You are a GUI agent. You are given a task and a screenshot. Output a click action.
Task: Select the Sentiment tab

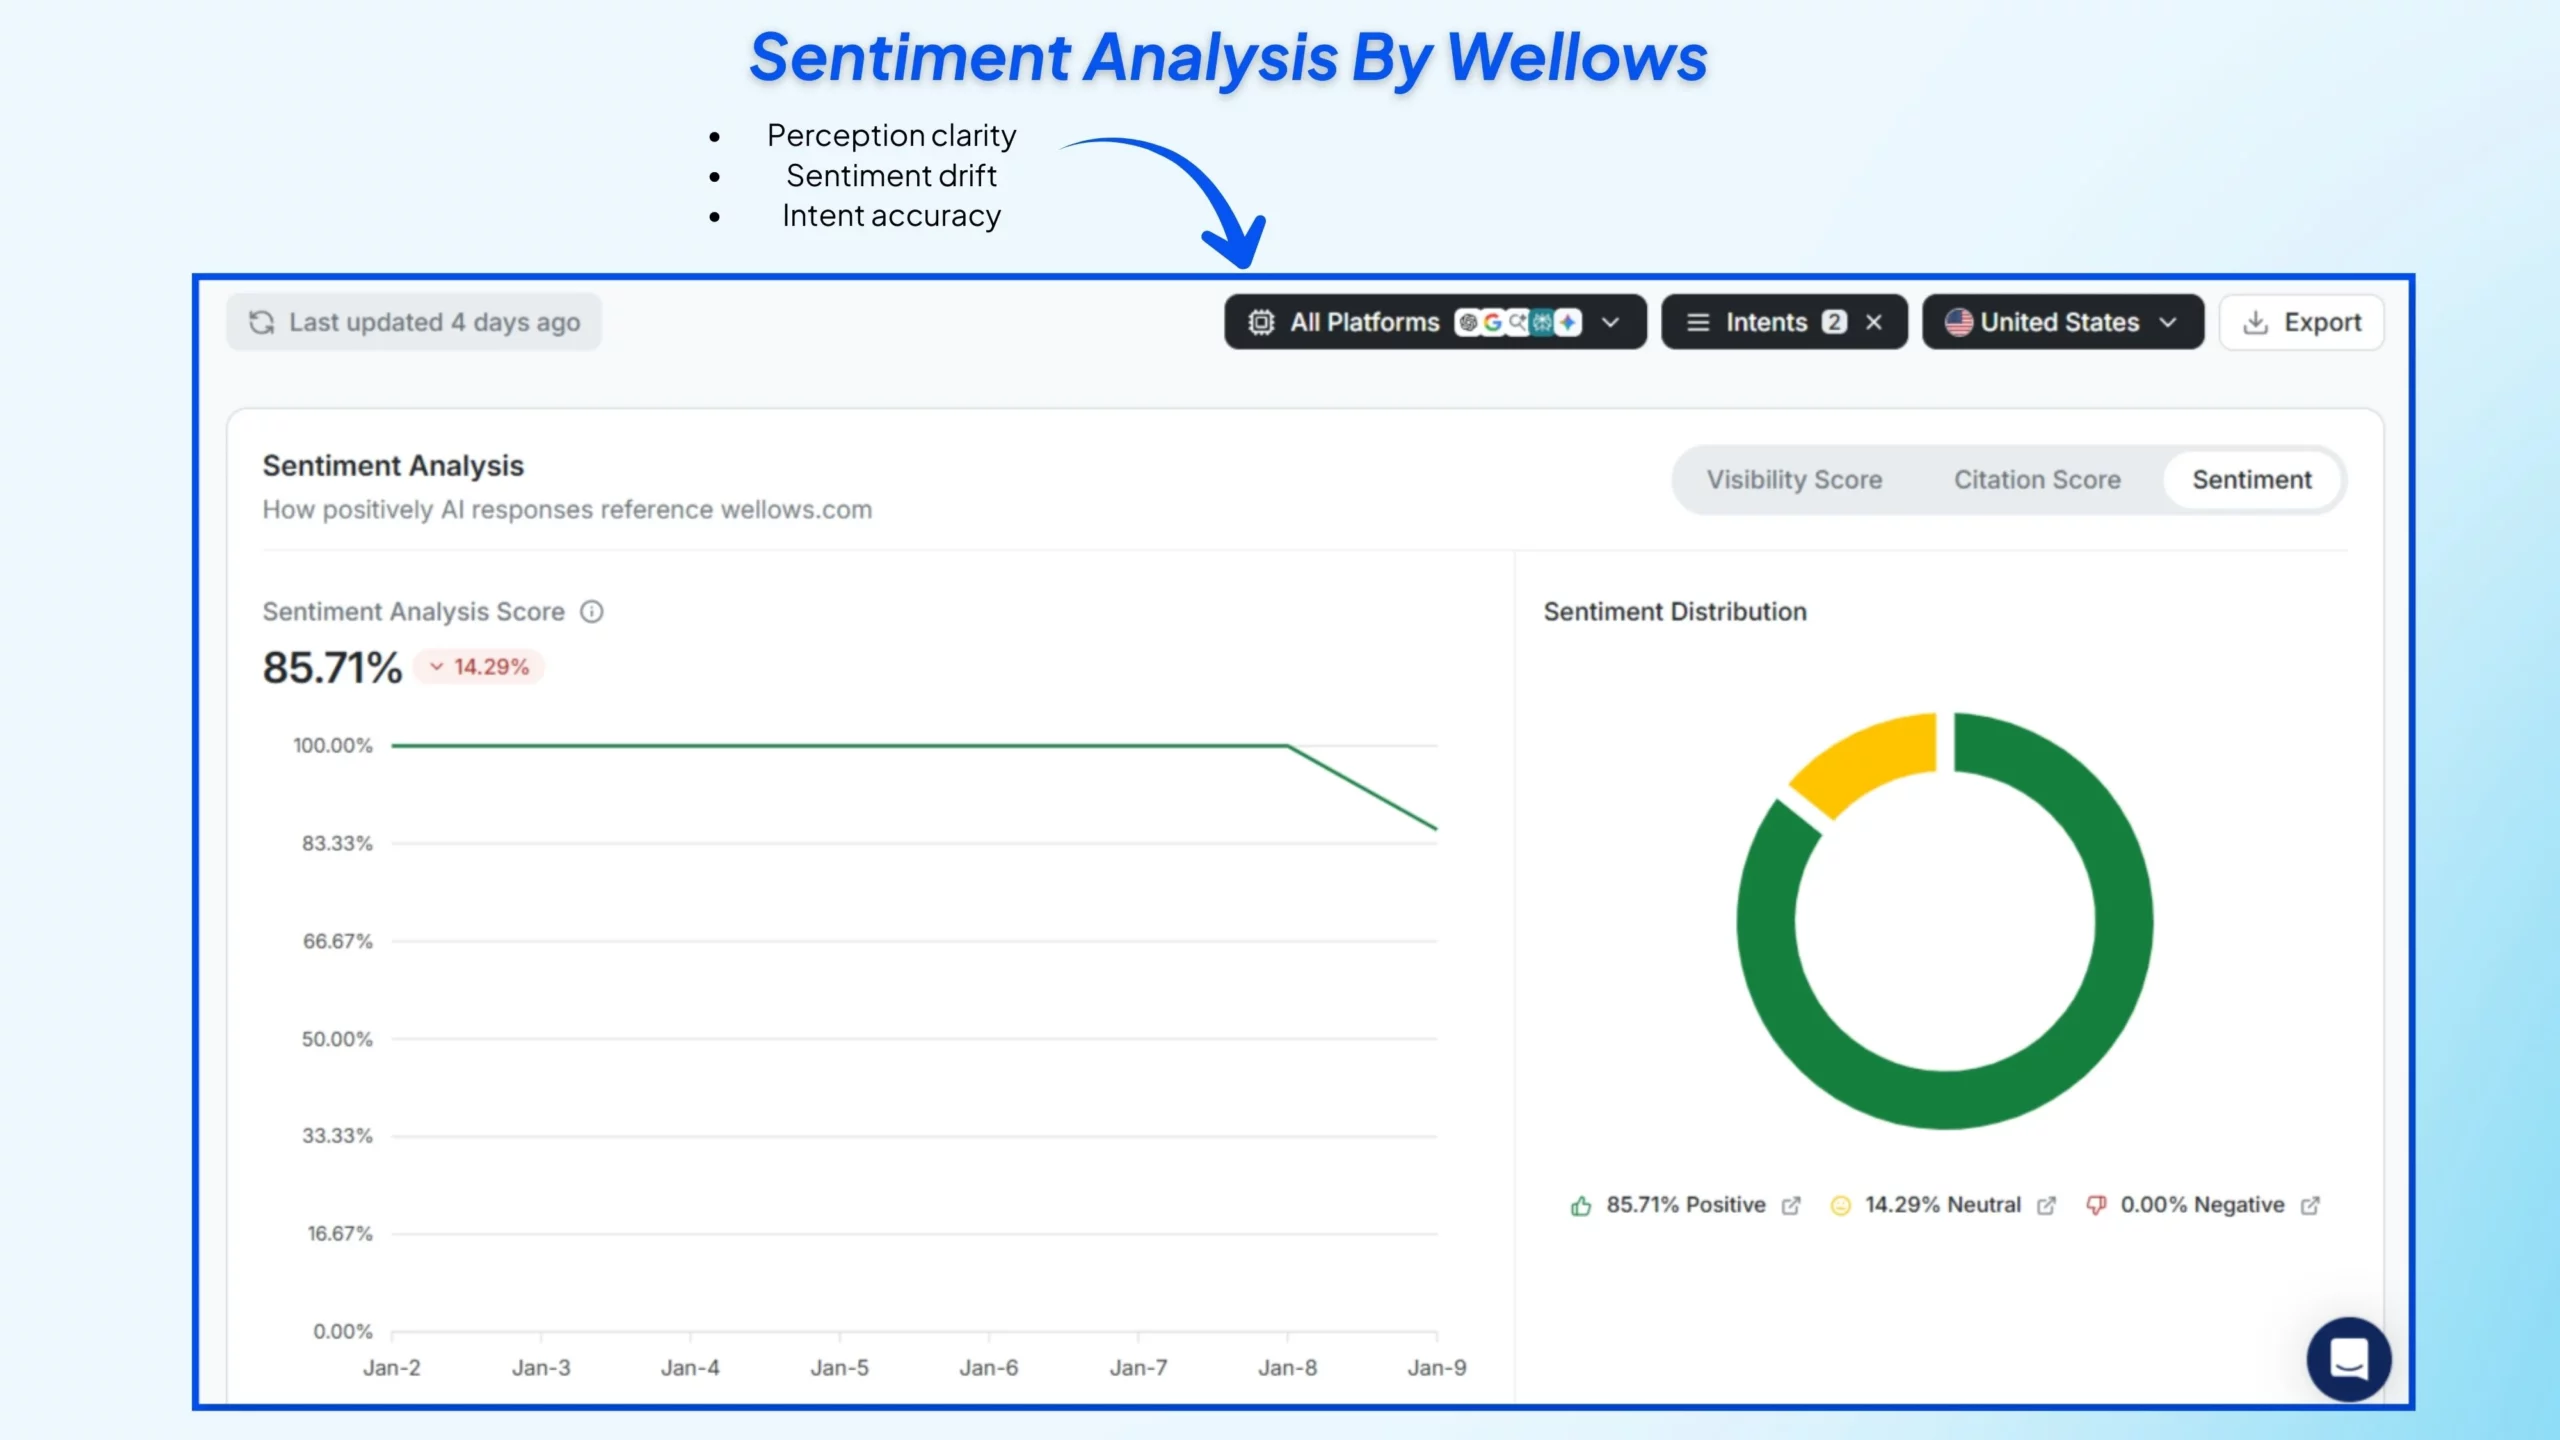coord(2252,480)
